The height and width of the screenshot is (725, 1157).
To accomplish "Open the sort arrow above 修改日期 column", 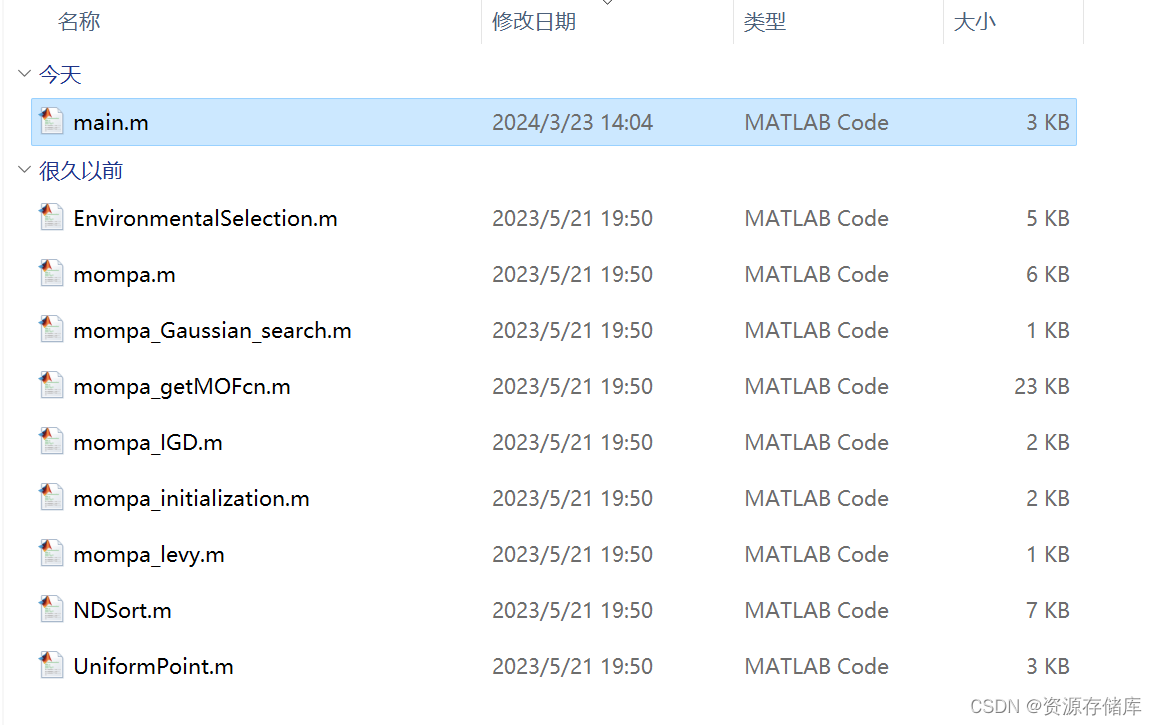I will pos(608,4).
